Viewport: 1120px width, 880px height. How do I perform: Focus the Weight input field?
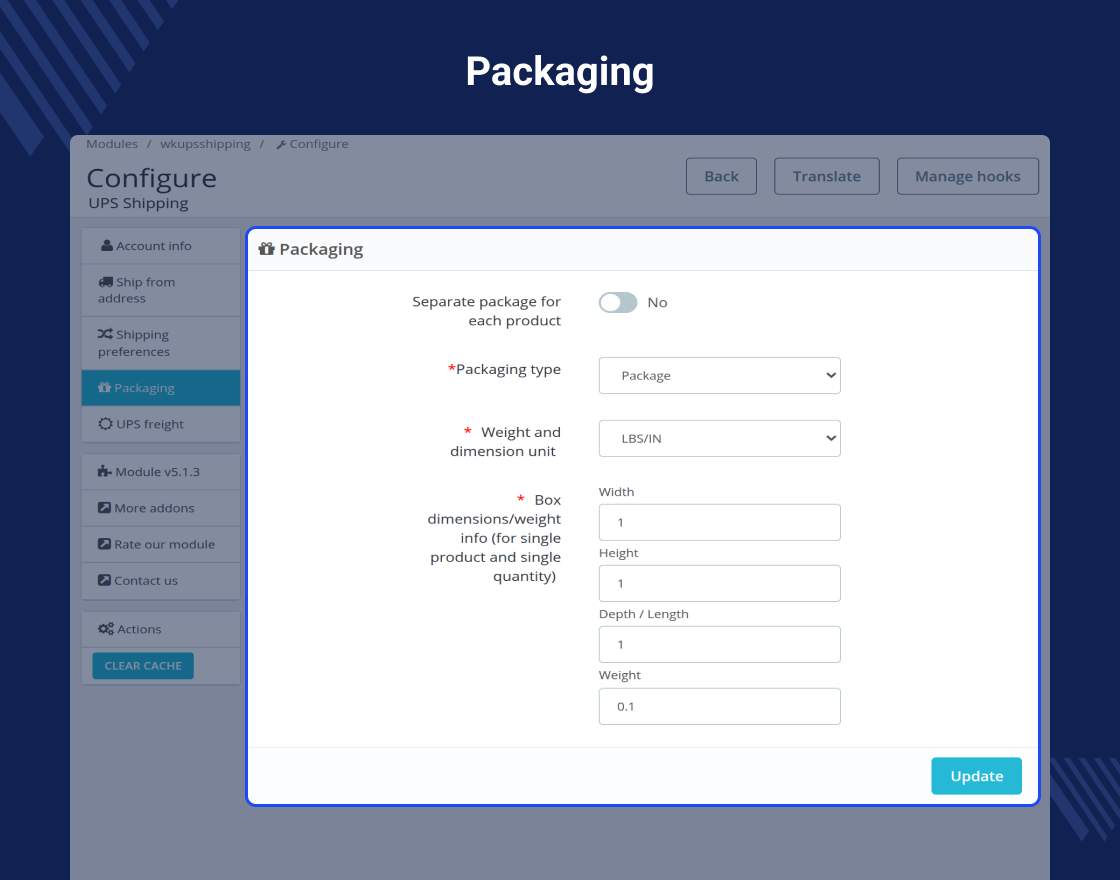click(720, 706)
